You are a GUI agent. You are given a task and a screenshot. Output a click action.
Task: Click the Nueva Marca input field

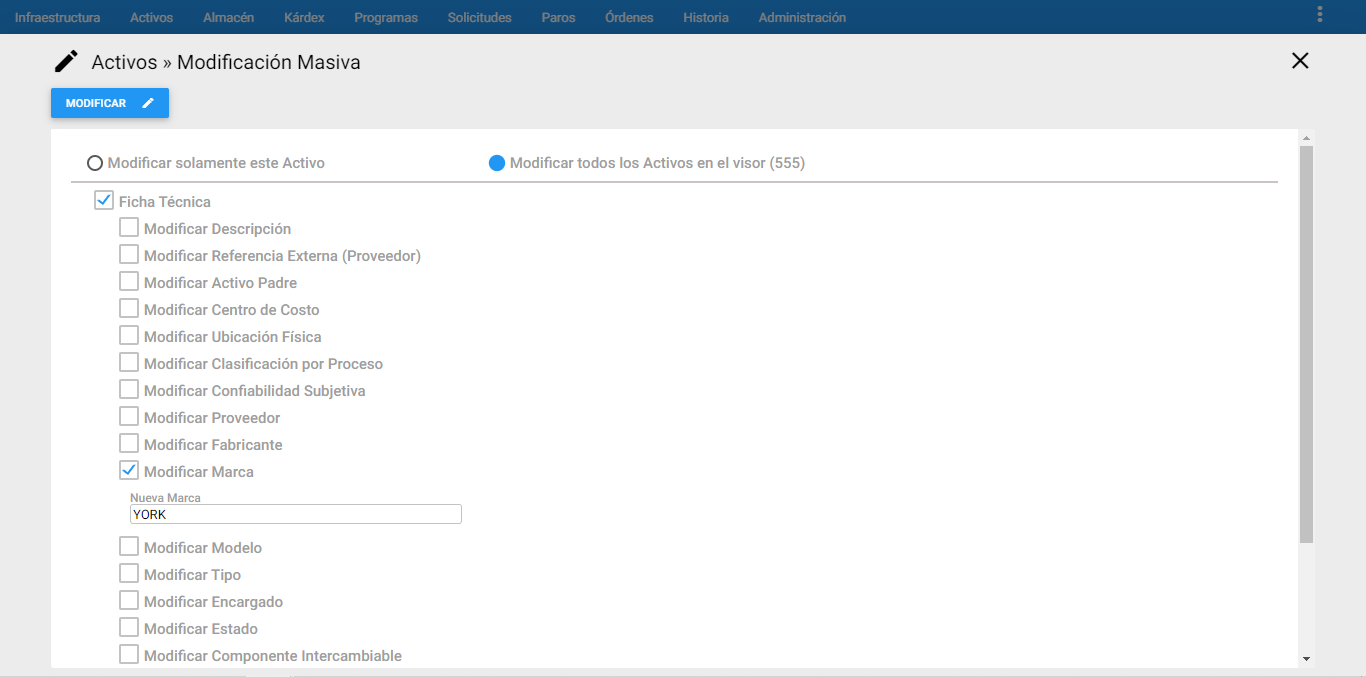click(296, 514)
